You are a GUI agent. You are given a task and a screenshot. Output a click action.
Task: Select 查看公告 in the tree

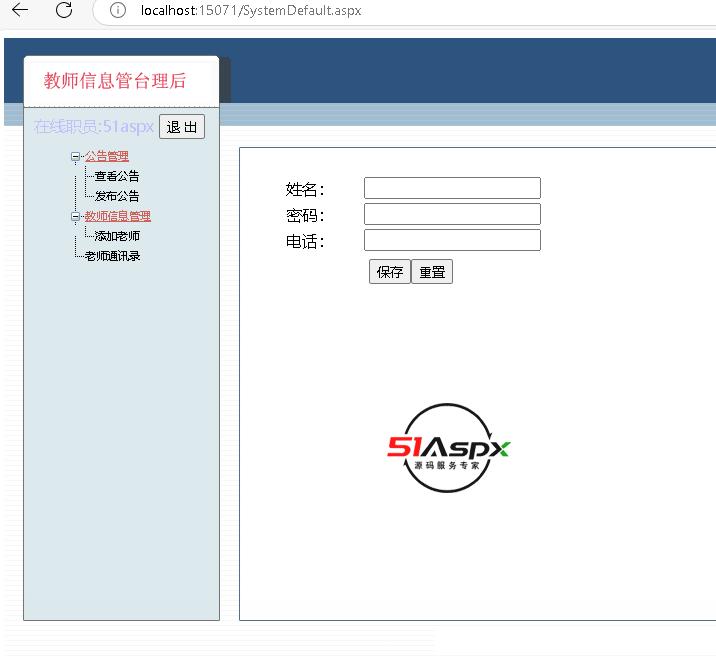coord(116,176)
